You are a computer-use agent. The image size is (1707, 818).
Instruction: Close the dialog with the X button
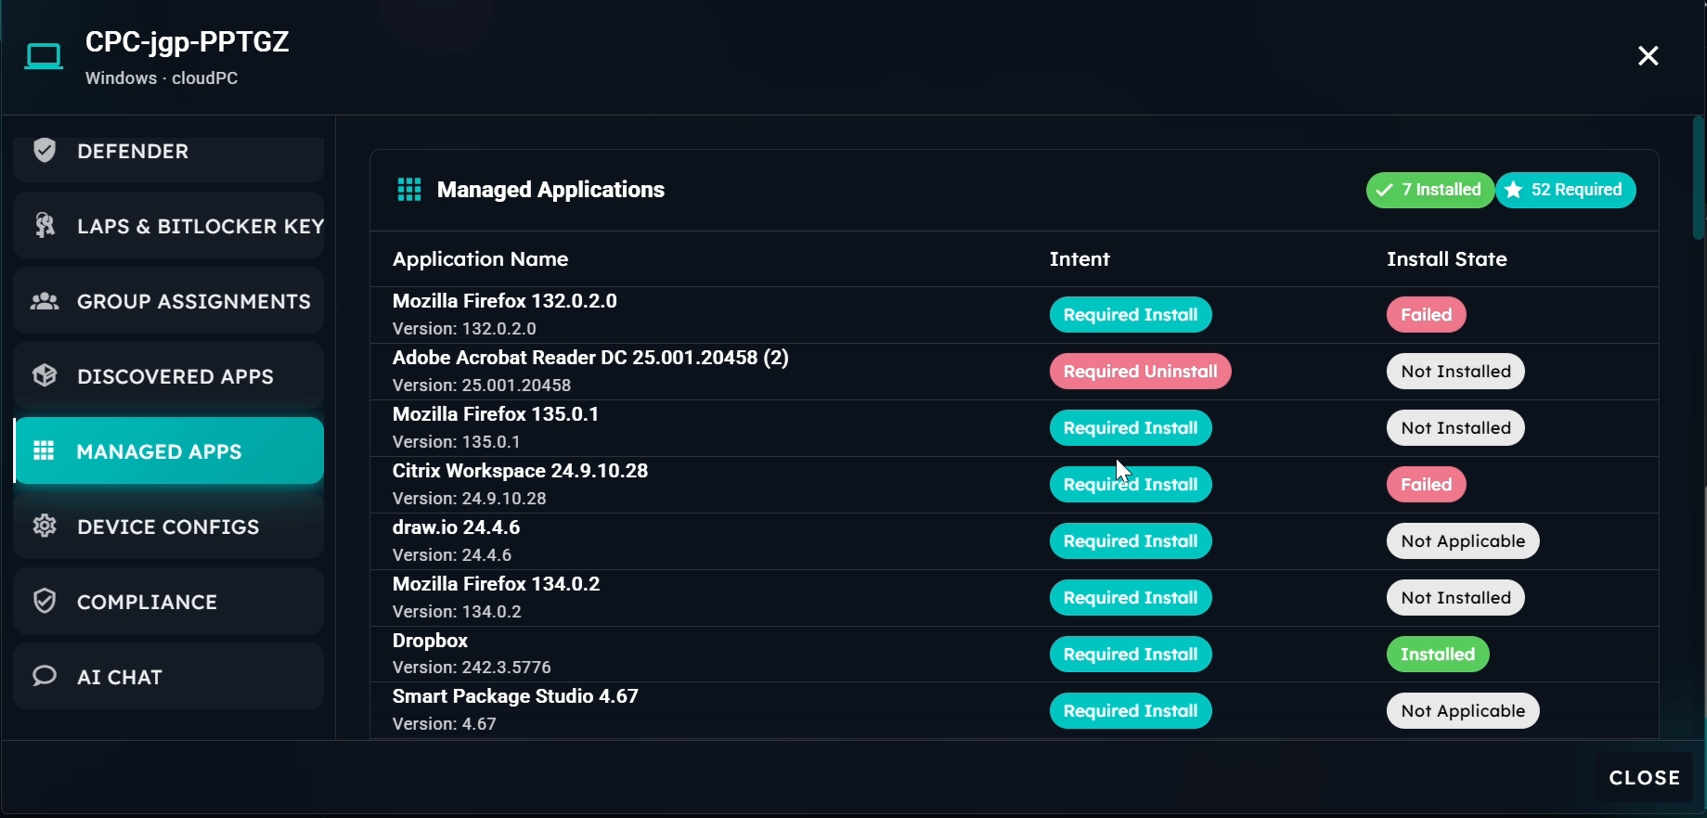[1647, 56]
